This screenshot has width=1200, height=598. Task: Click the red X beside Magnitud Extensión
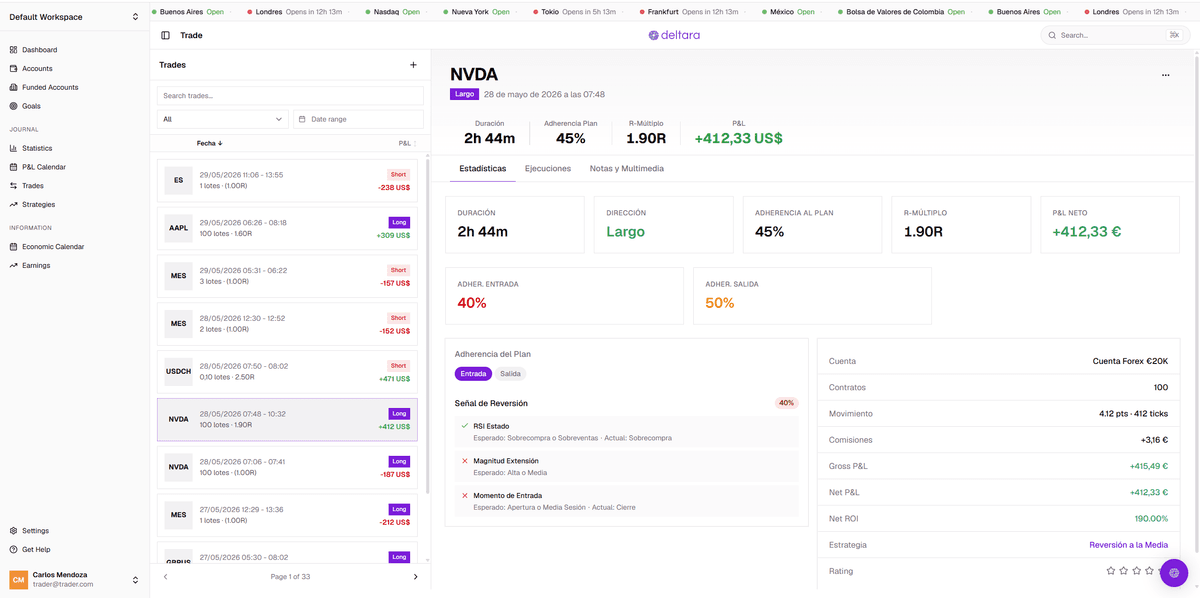click(465, 461)
